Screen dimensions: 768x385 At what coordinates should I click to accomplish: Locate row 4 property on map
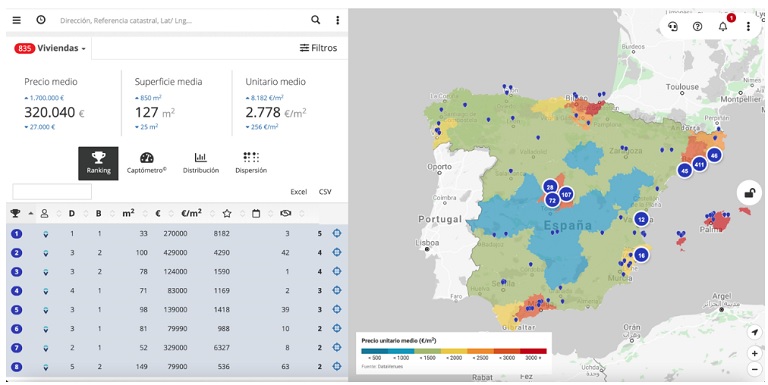point(337,290)
